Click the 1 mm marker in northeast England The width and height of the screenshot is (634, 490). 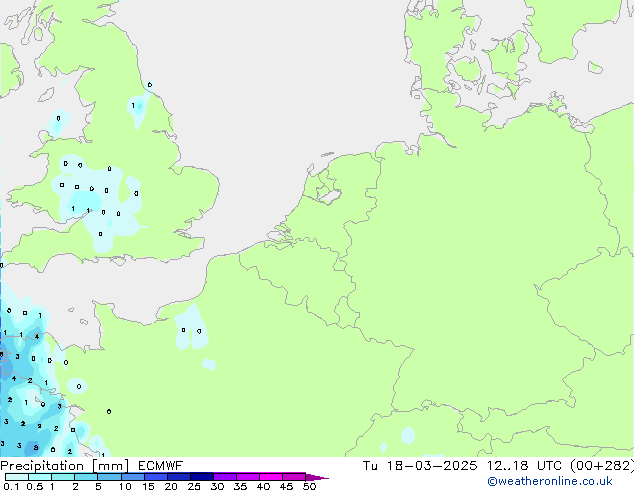(x=134, y=105)
